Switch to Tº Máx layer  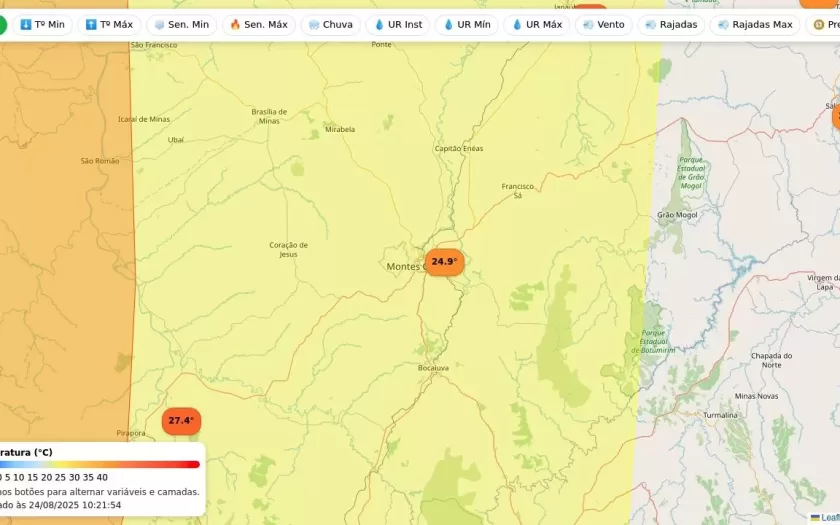tap(108, 24)
